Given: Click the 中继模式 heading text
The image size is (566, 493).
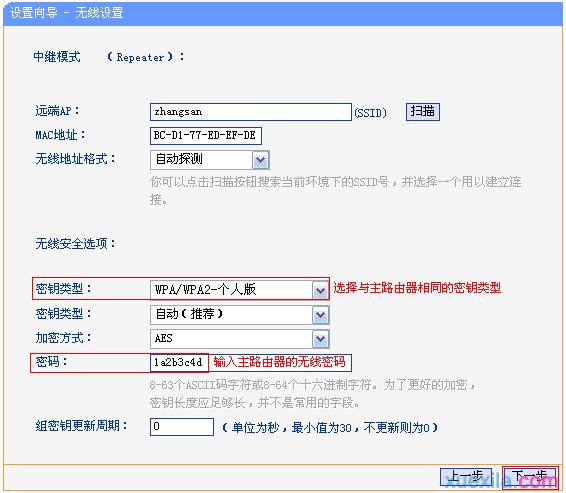Looking at the screenshot, I should pyautogui.click(x=57, y=57).
